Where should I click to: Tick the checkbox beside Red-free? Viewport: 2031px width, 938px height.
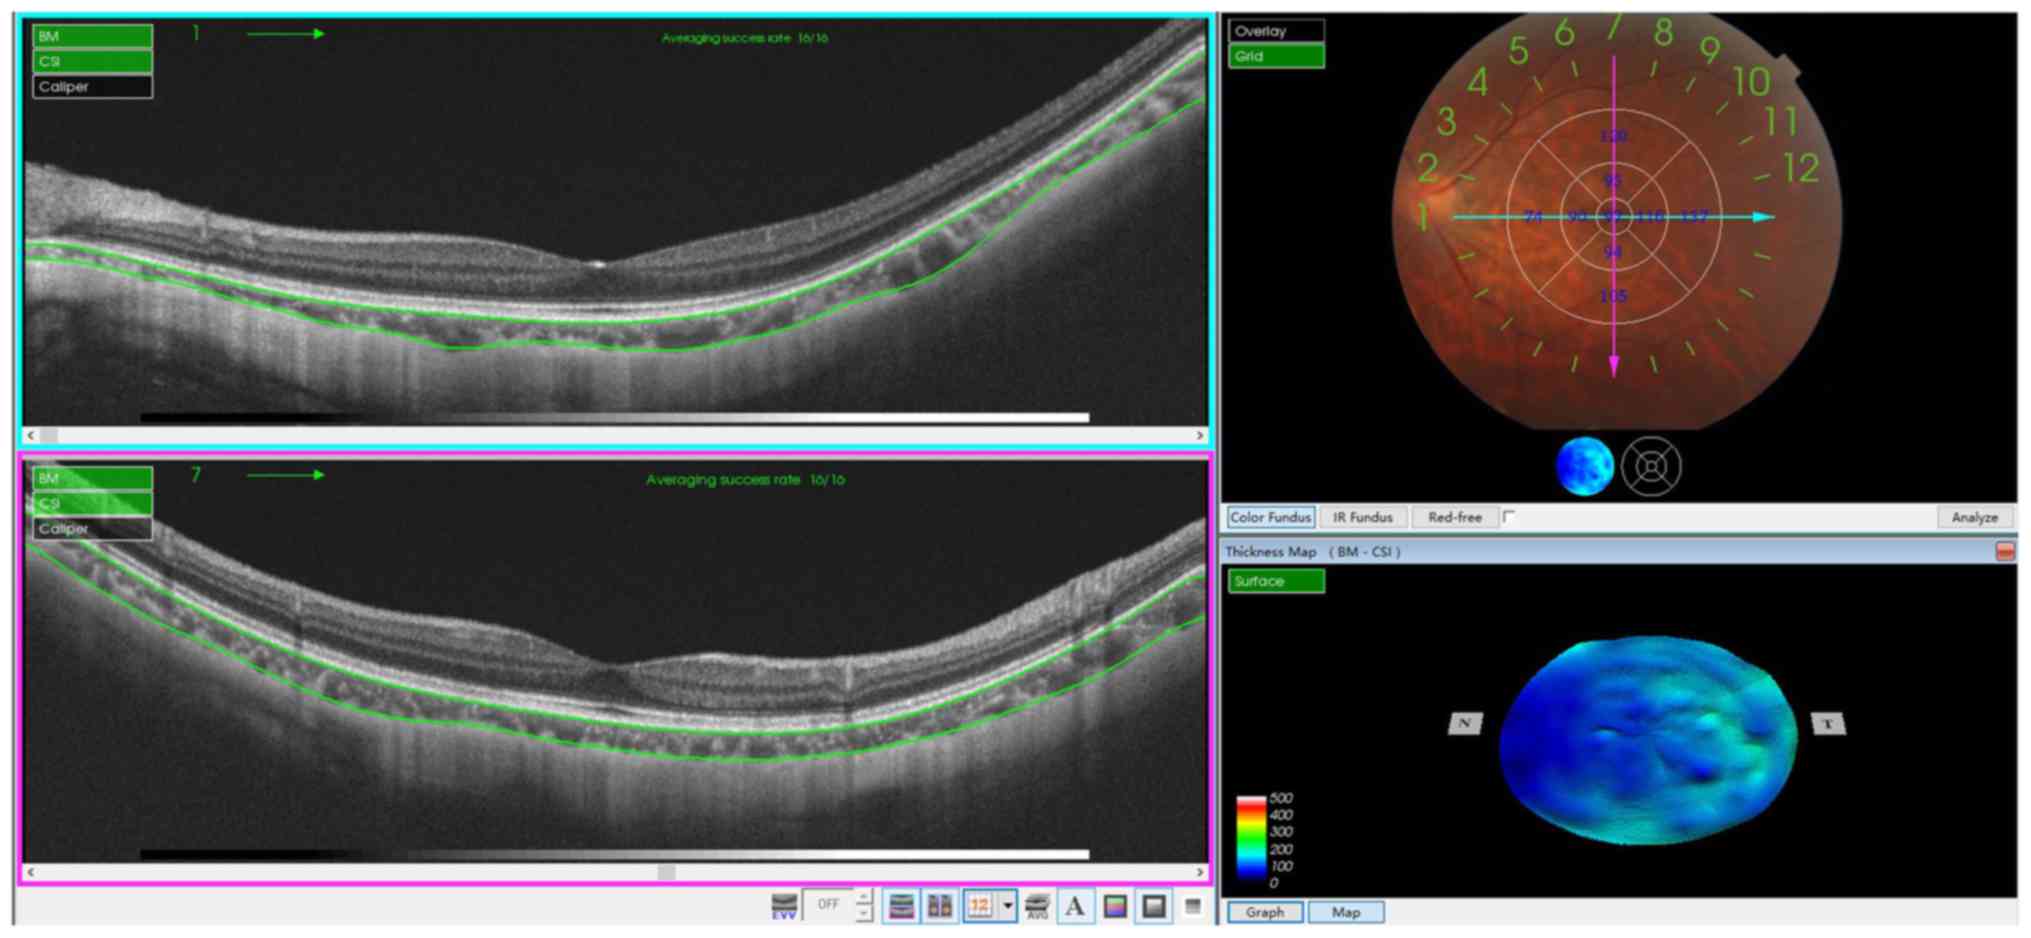[1509, 517]
